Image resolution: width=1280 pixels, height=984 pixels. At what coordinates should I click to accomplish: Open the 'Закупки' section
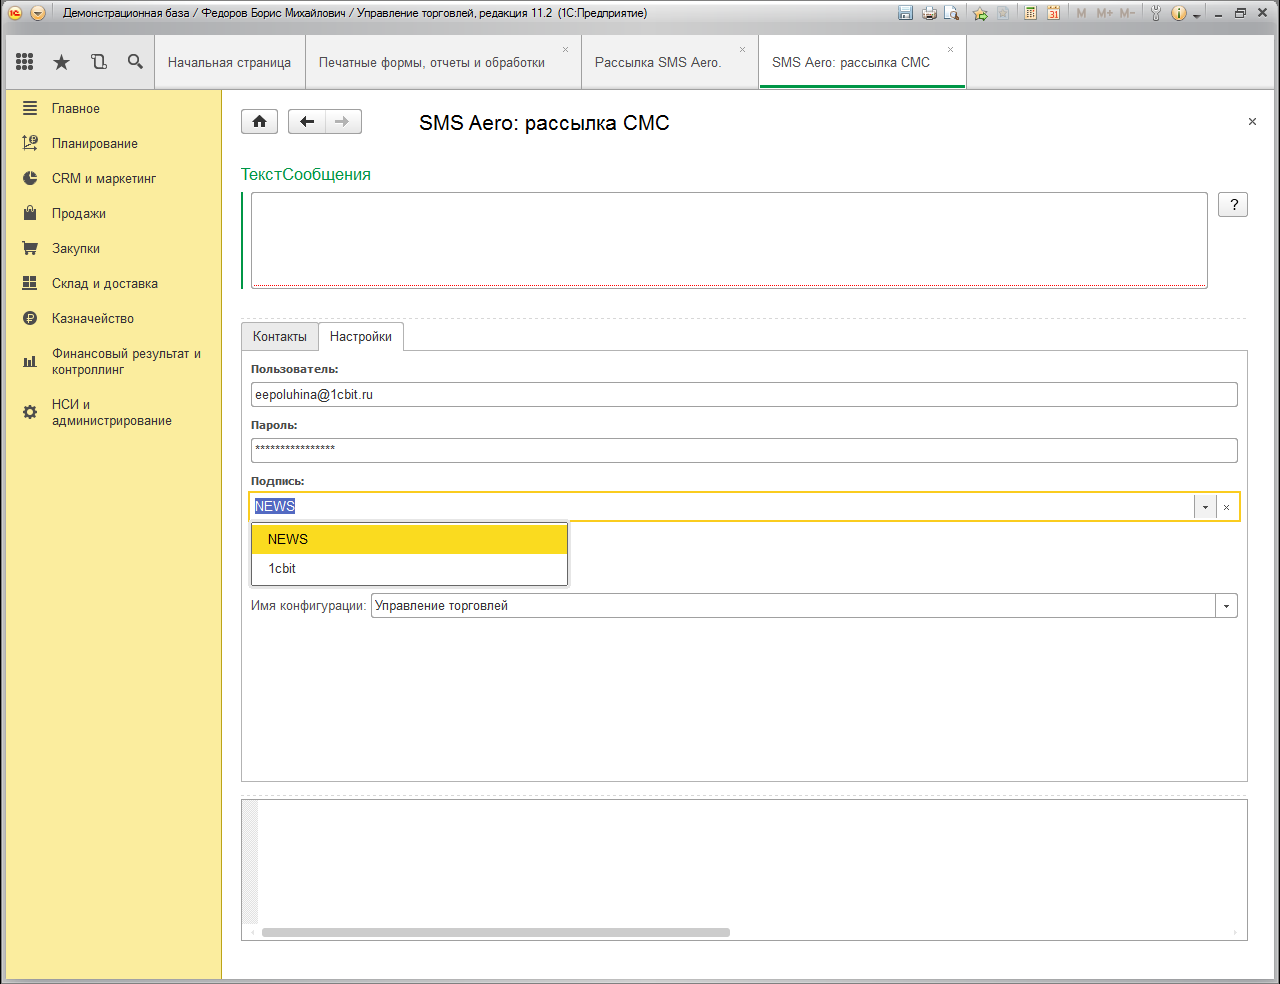click(76, 249)
